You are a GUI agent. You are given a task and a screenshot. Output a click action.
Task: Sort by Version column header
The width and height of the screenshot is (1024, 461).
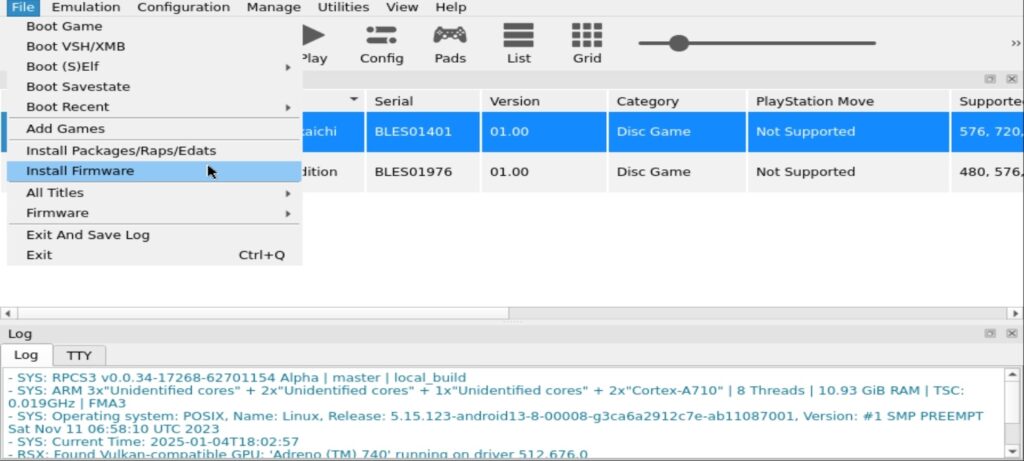point(544,101)
